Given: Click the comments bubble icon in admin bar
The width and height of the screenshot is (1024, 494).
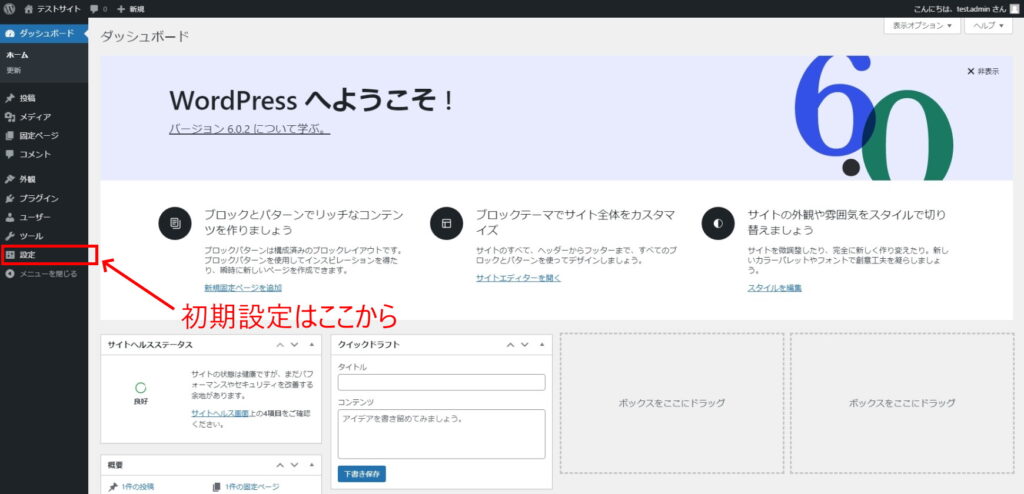Looking at the screenshot, I should point(94,8).
